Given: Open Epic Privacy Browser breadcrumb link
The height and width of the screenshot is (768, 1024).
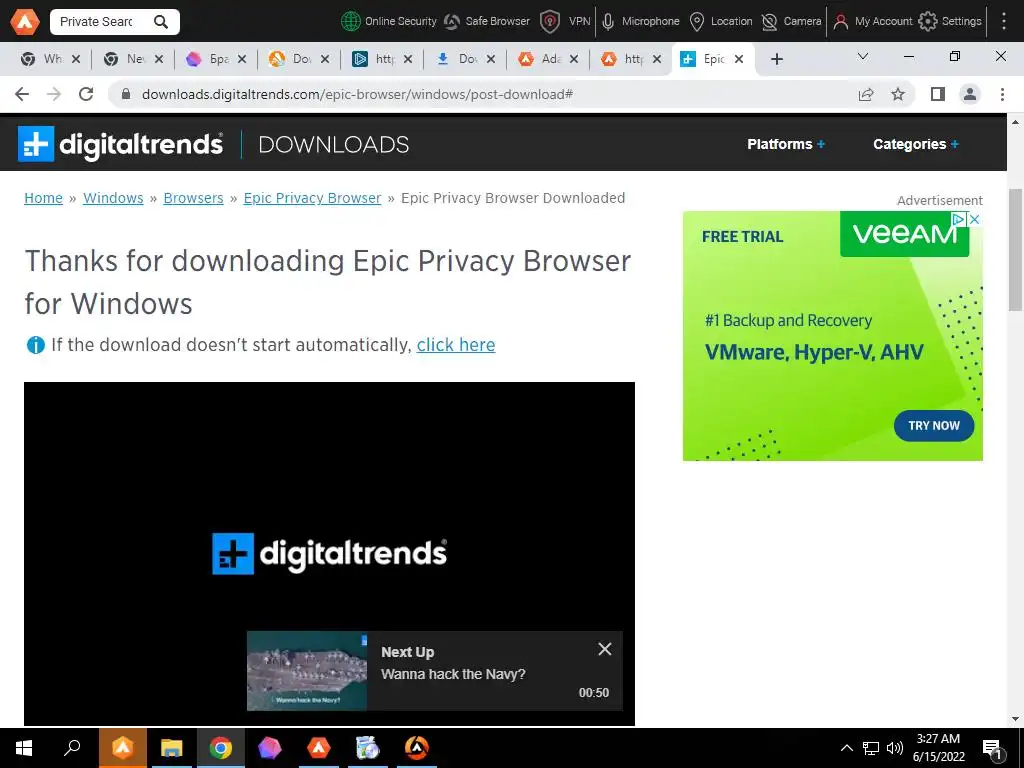Looking at the screenshot, I should [x=312, y=198].
